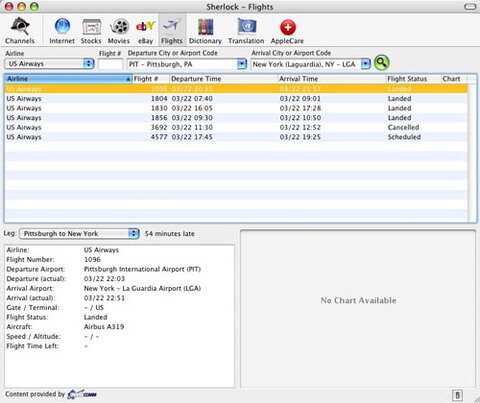Open the Internet channel
This screenshot has width=480, height=403.
62,31
